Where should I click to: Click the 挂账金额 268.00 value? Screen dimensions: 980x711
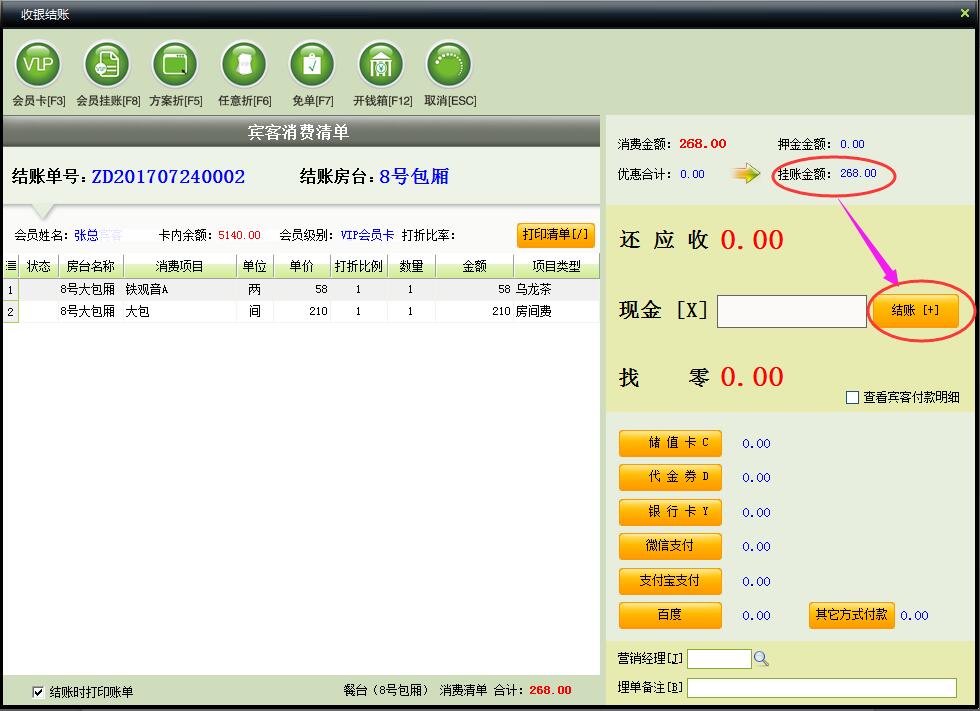pyautogui.click(x=858, y=173)
